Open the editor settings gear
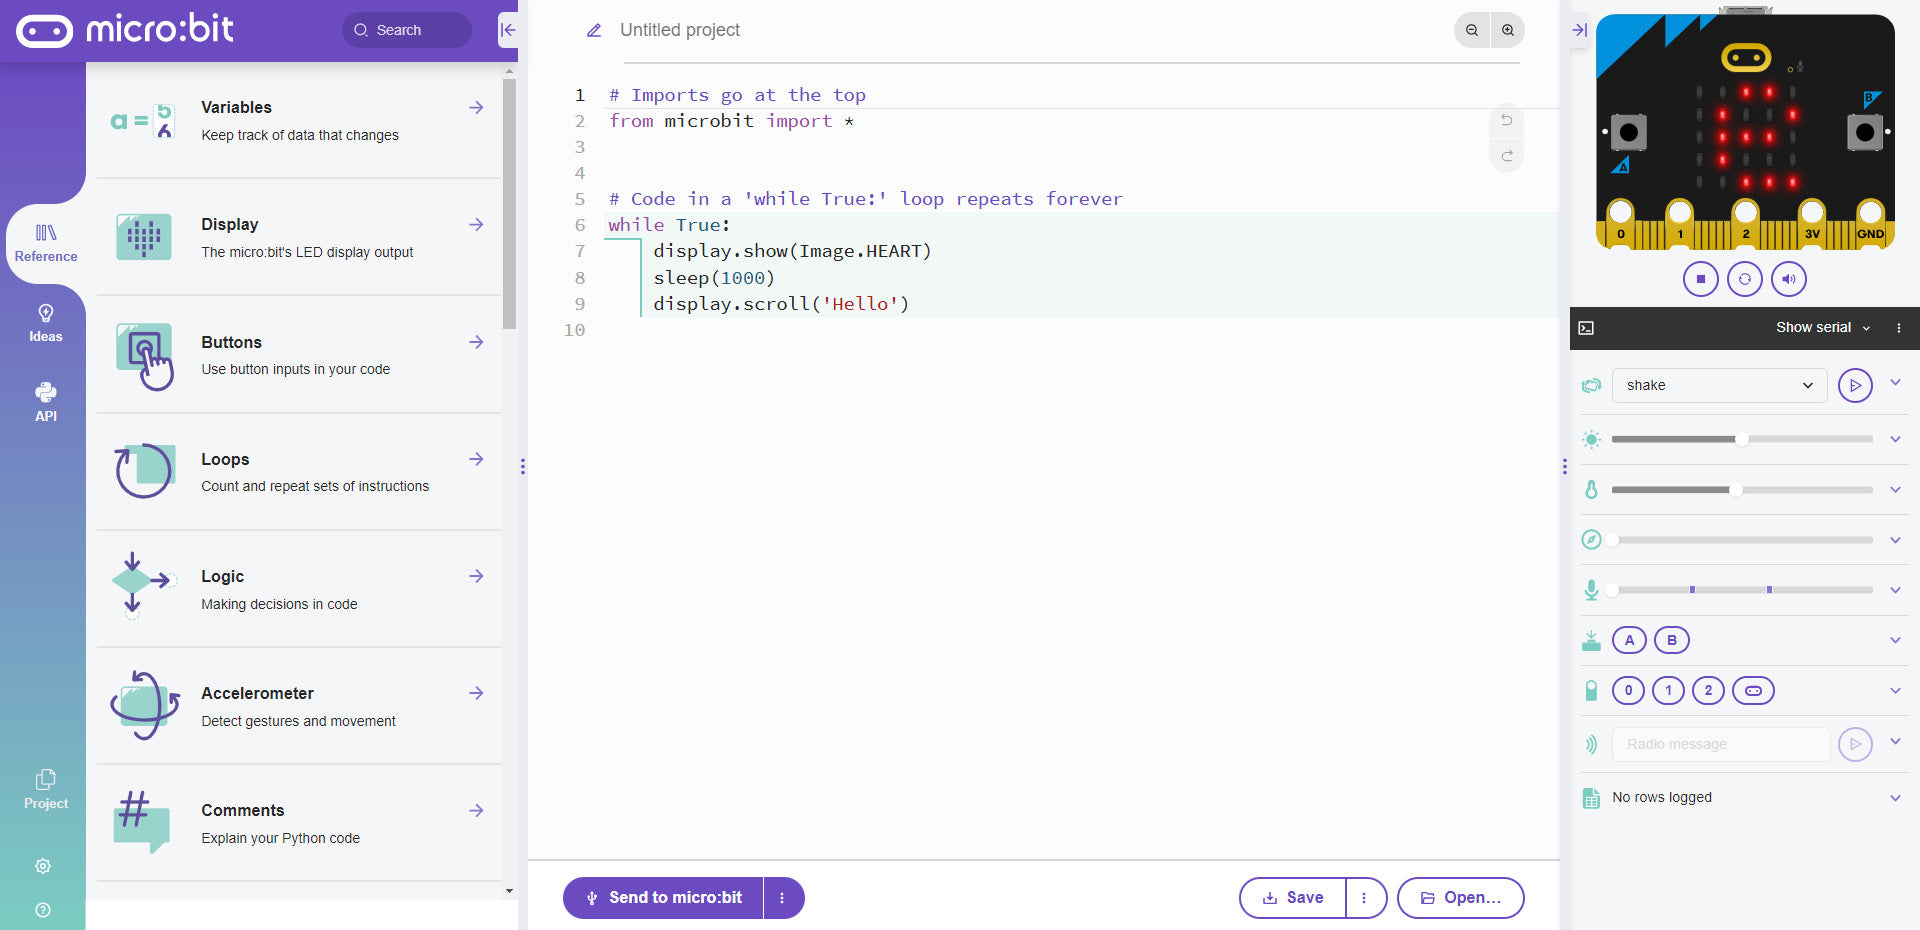Image resolution: width=1920 pixels, height=930 pixels. click(43, 866)
